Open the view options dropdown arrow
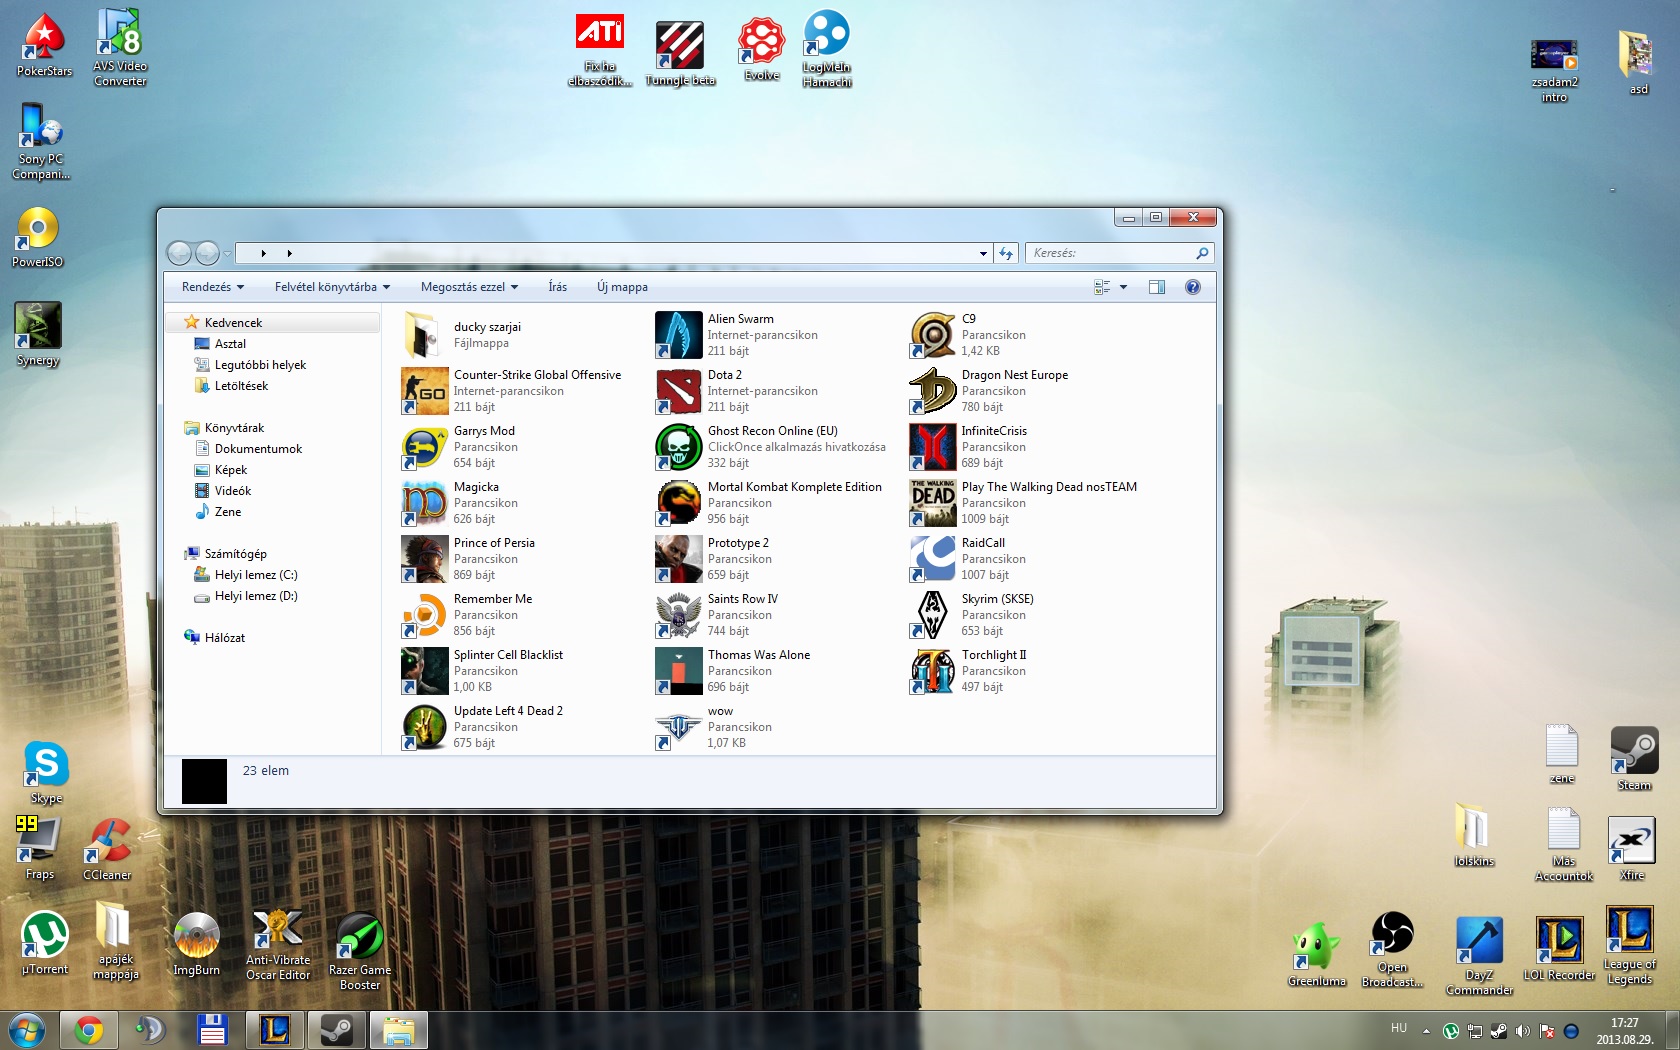The width and height of the screenshot is (1680, 1050). [x=1123, y=287]
